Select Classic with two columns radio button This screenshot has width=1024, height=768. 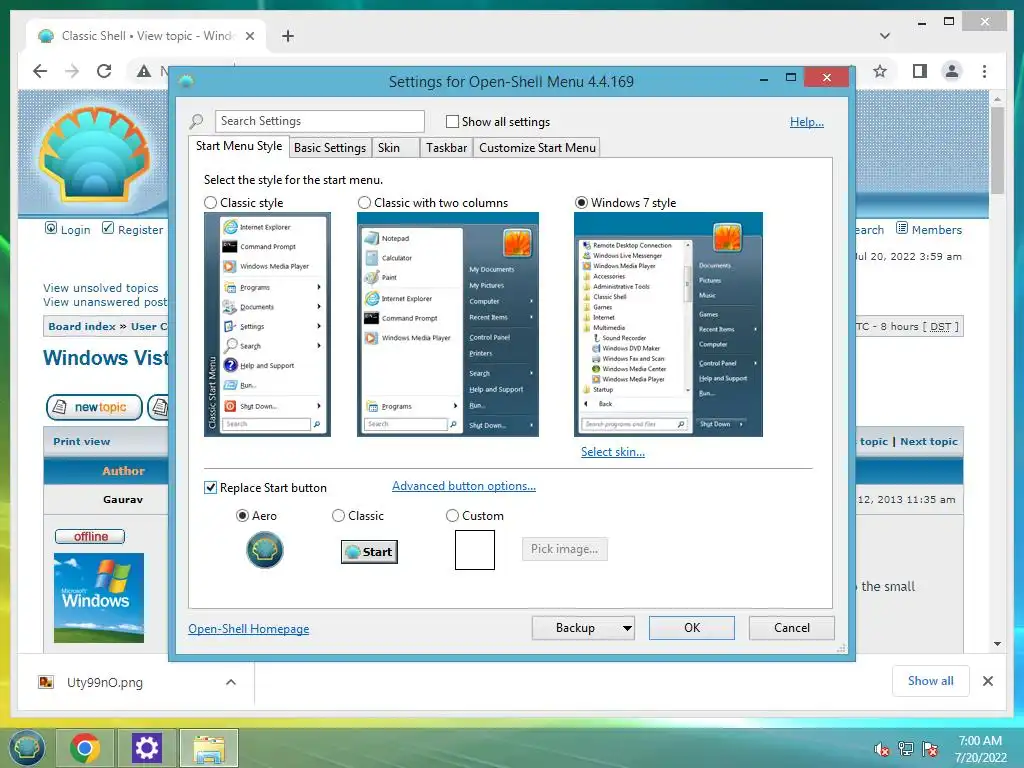(x=364, y=202)
